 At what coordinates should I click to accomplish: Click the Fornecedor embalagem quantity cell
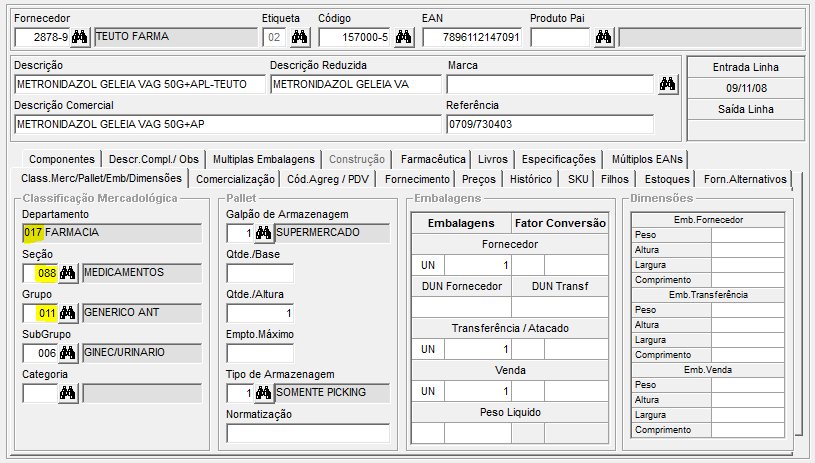pyautogui.click(x=478, y=266)
